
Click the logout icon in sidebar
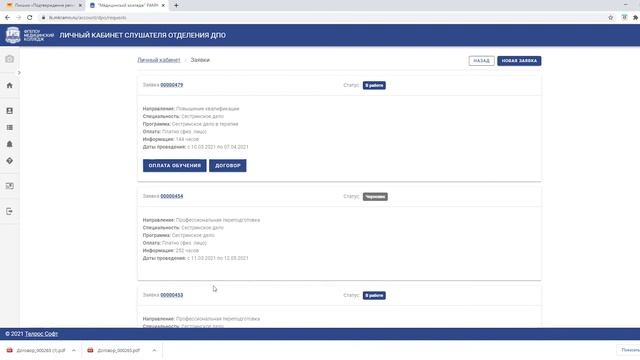[x=9, y=211]
